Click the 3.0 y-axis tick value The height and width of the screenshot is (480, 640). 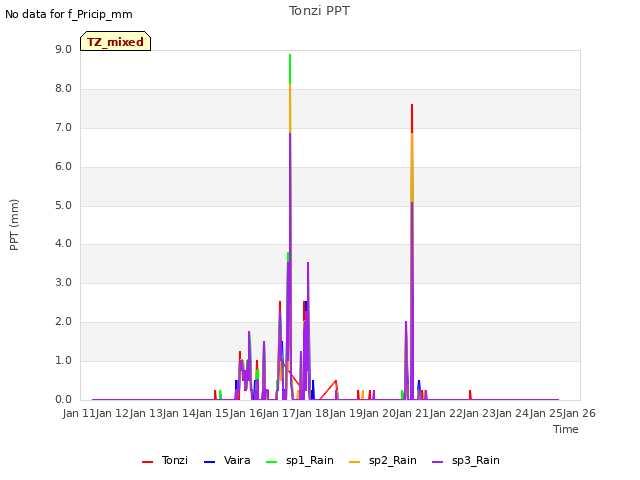point(63,282)
